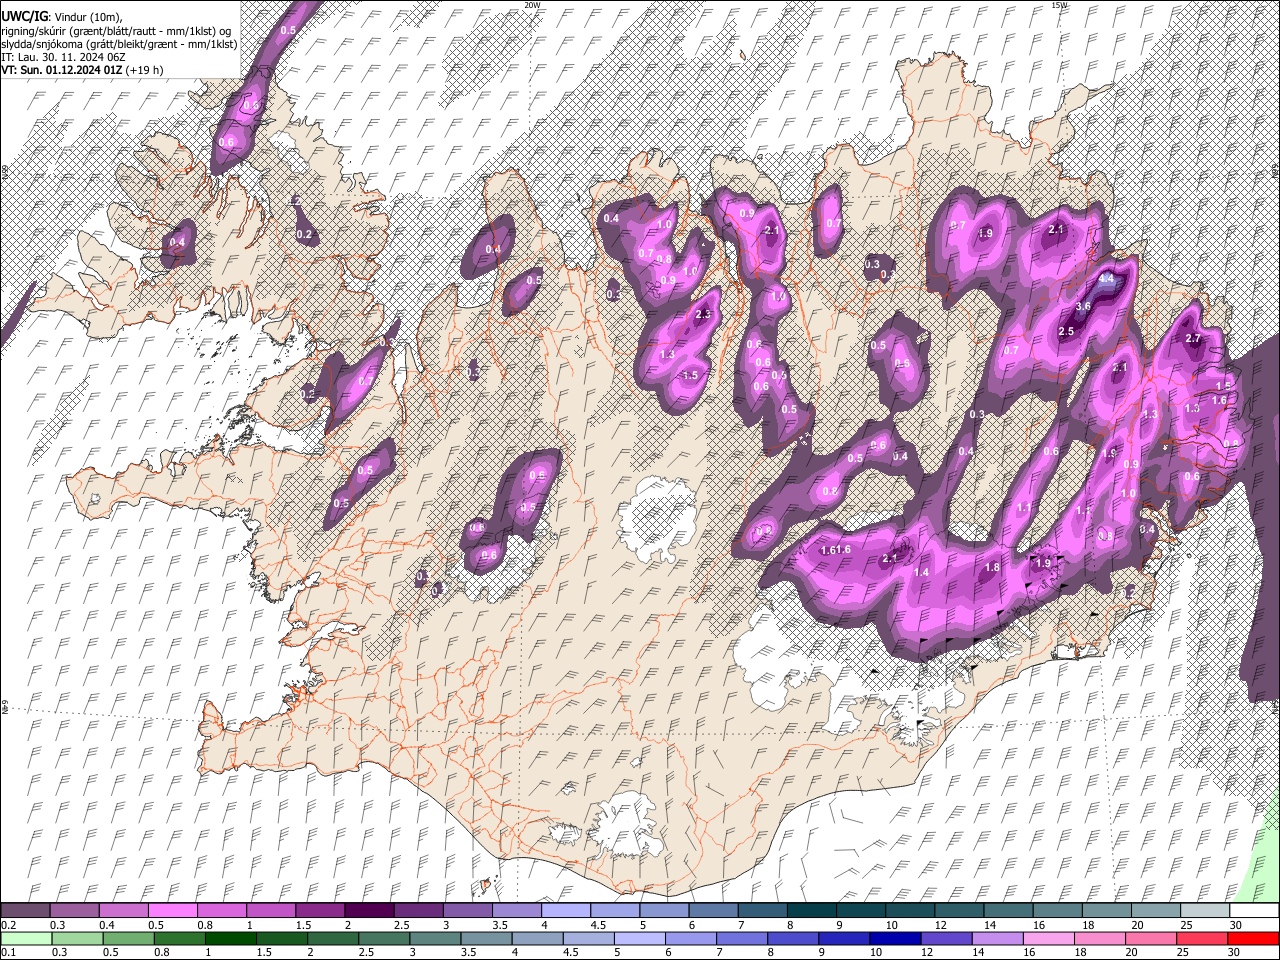This screenshot has width=1280, height=960.
Task: Click the bold UWC/IG title text
Action: [23, 17]
